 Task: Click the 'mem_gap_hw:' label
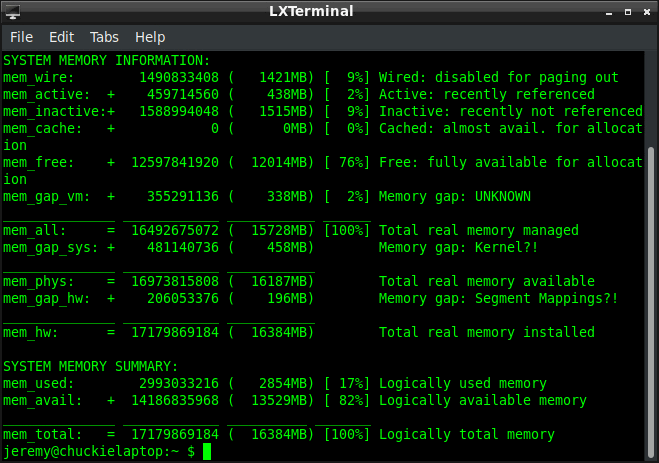pos(47,299)
